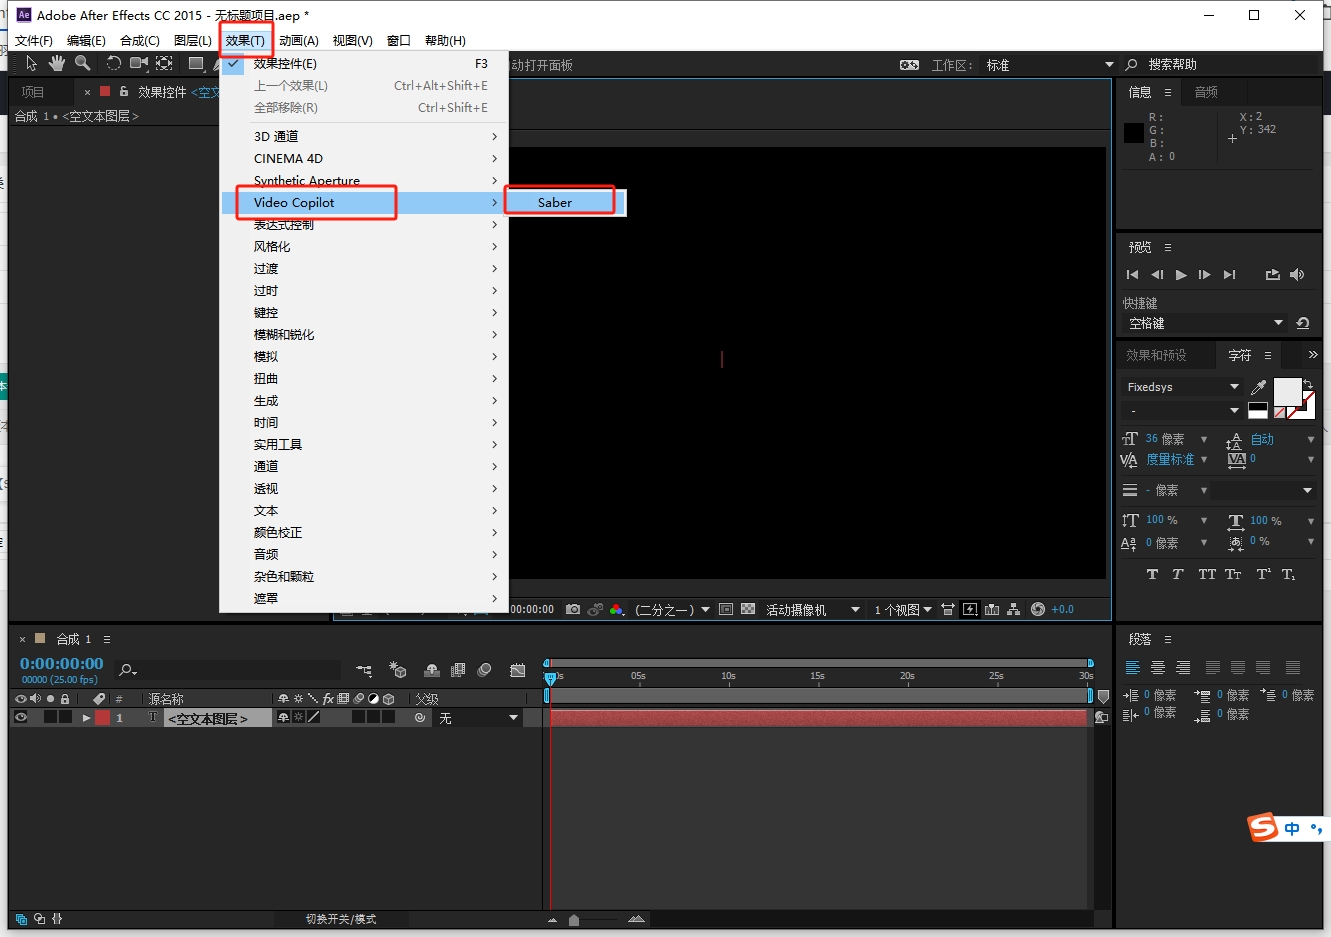
Task: Toggle the effect controls panel lock
Action: pos(124,91)
